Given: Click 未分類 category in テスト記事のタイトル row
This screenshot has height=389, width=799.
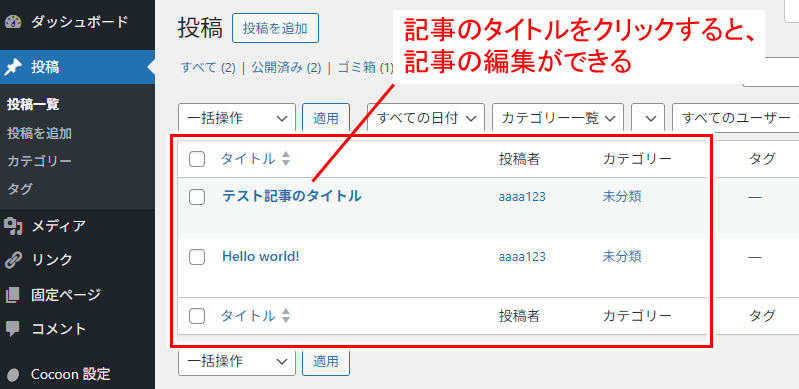Looking at the screenshot, I should point(622,197).
